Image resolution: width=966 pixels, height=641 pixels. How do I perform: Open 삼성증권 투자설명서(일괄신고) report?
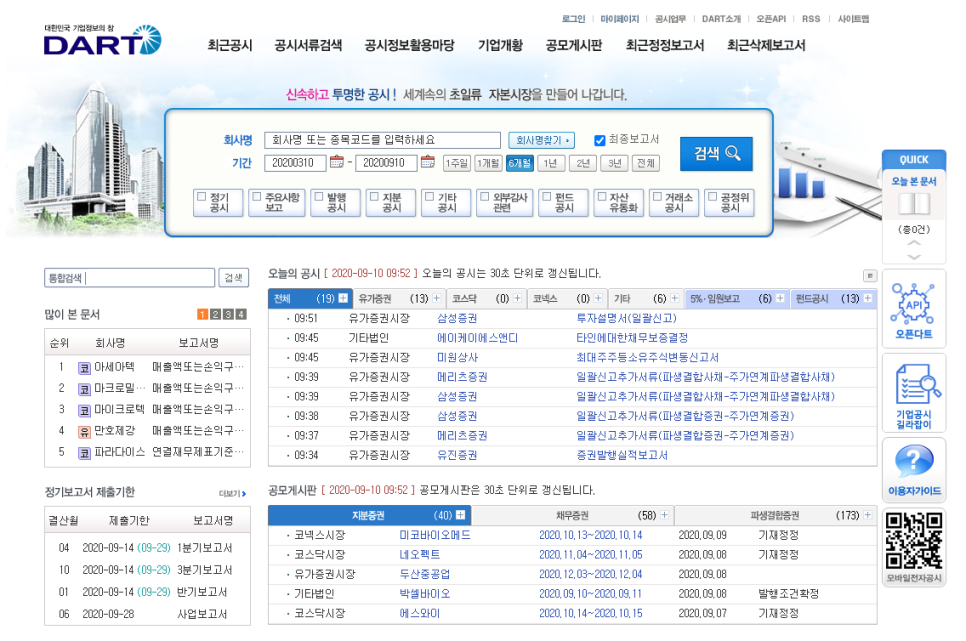(626, 318)
